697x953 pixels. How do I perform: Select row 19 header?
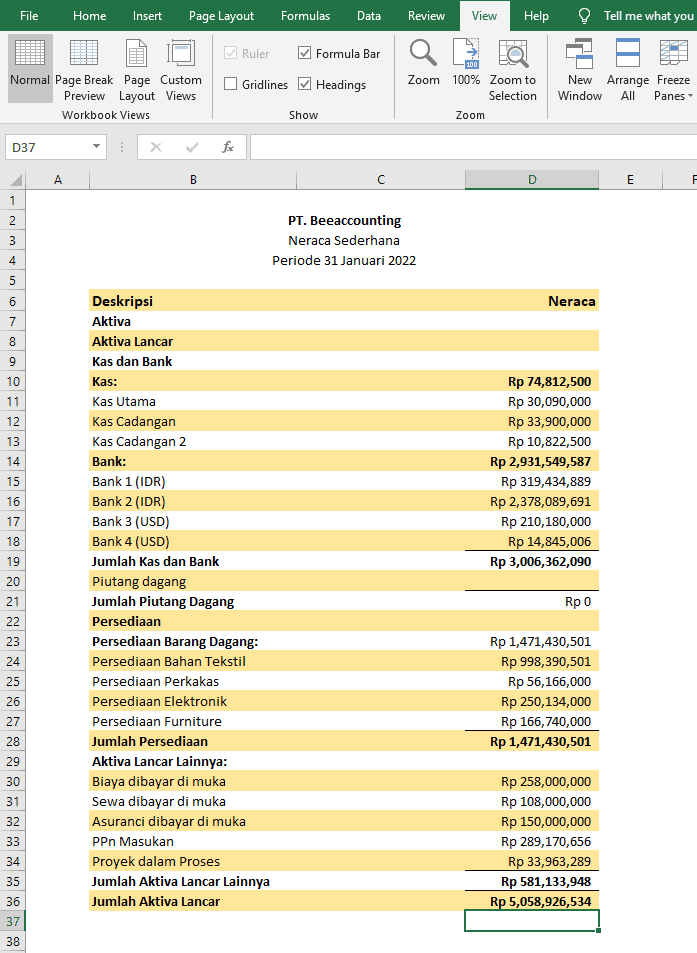[13, 562]
